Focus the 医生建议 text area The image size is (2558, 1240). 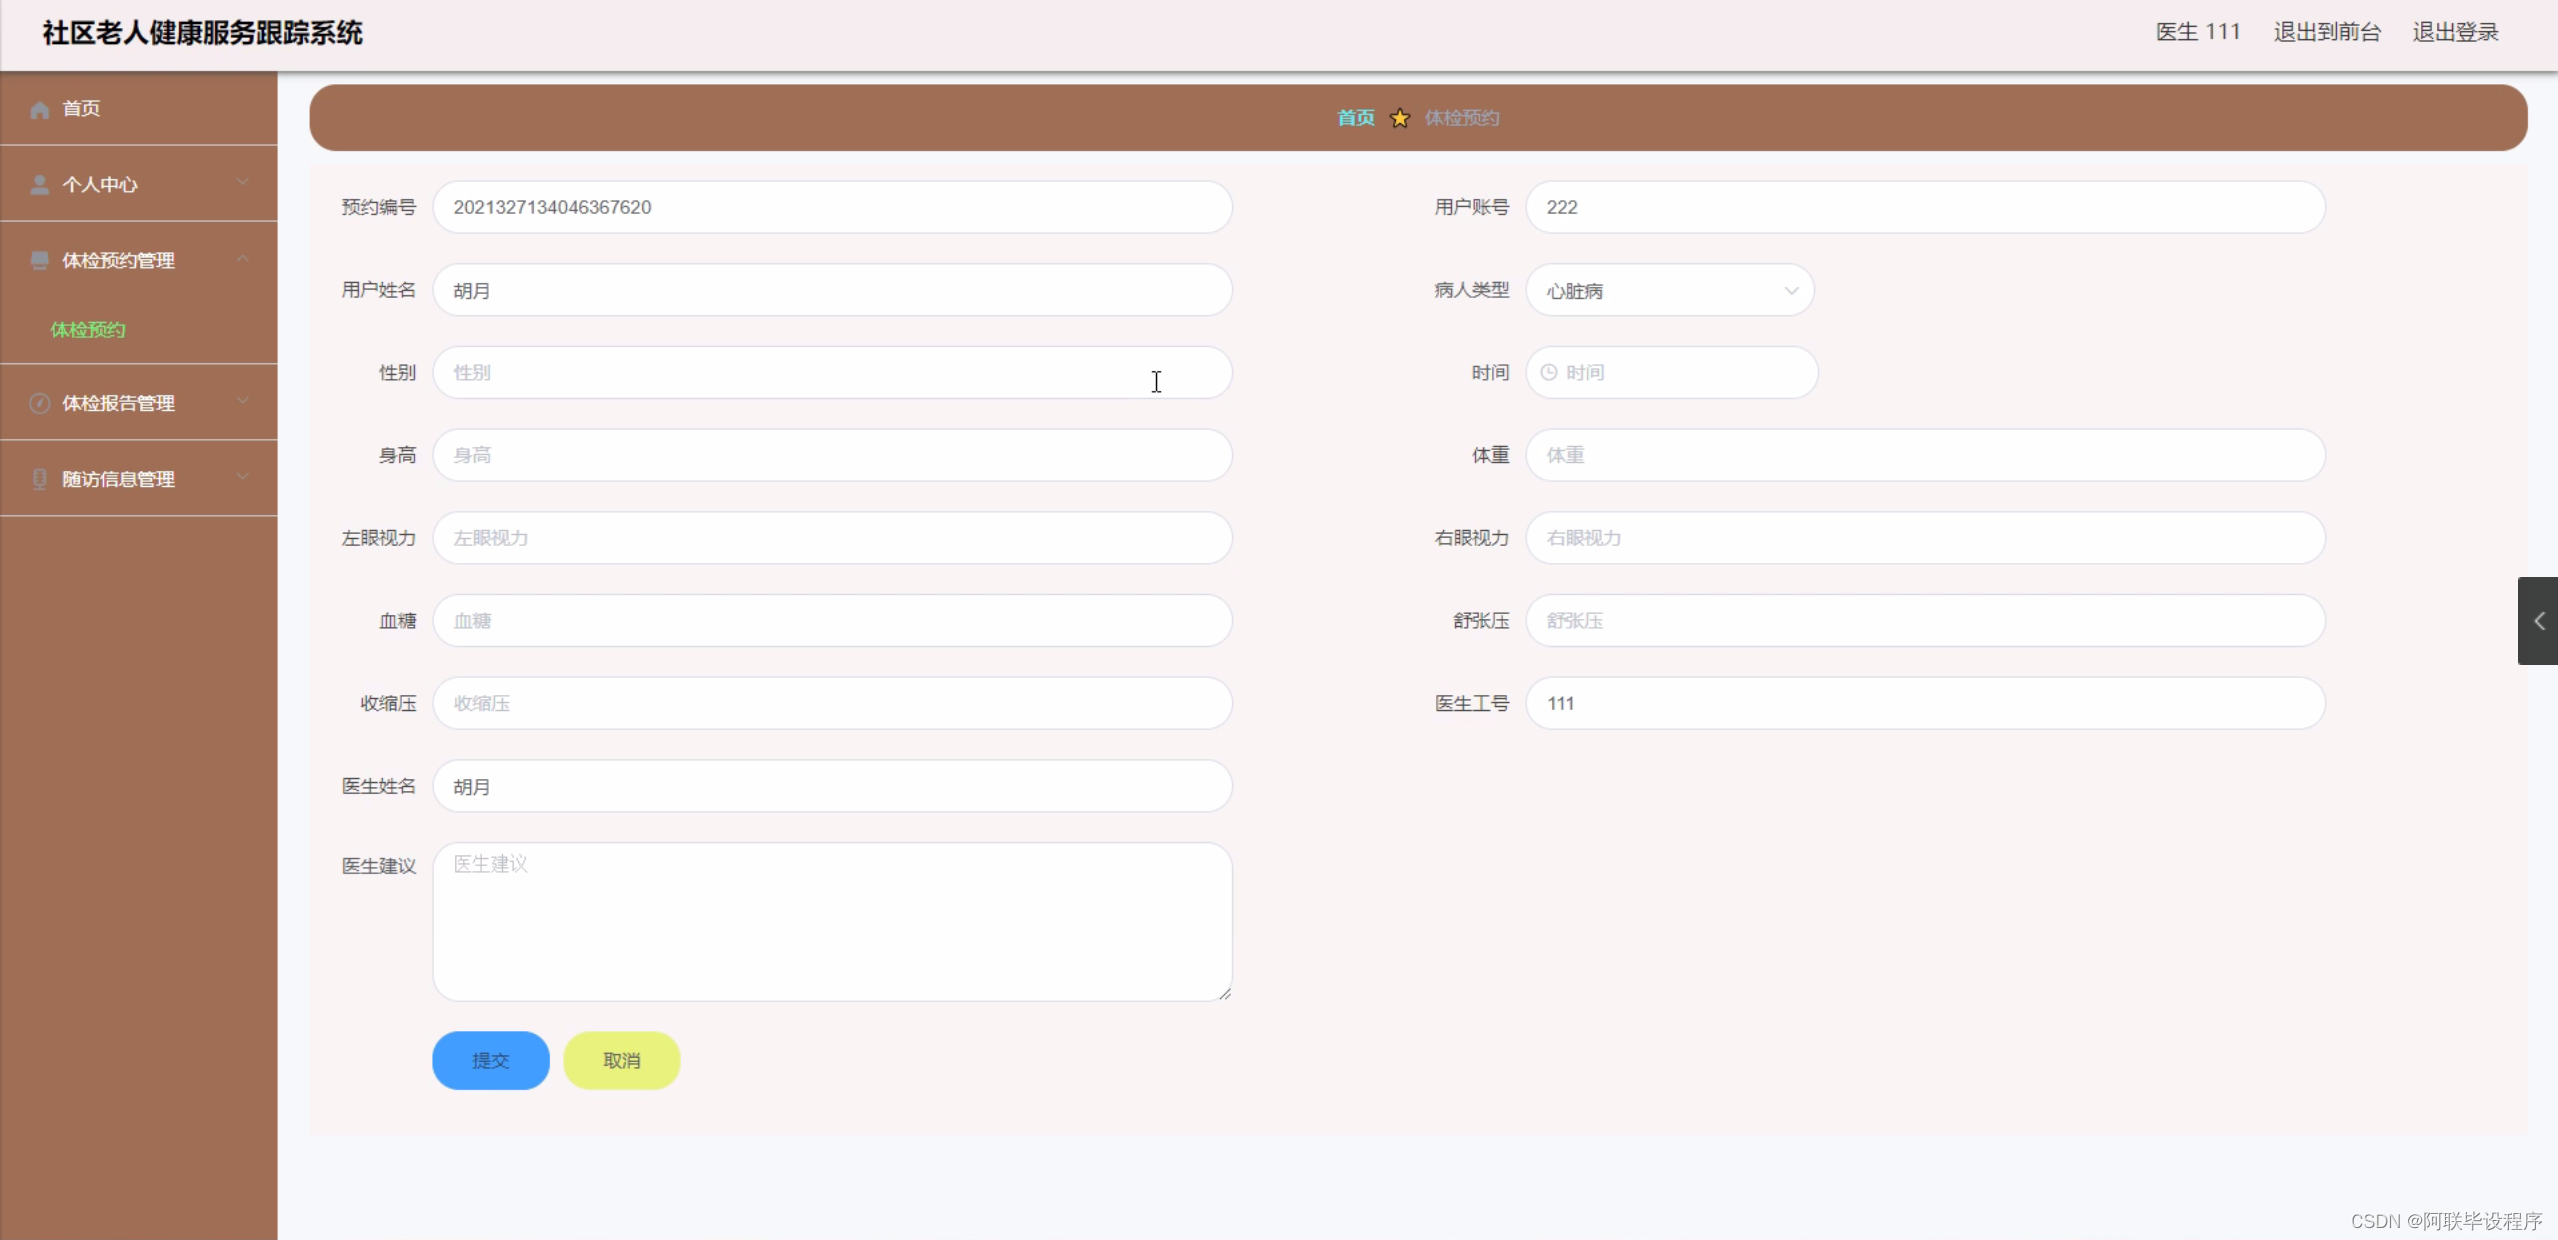[x=831, y=921]
